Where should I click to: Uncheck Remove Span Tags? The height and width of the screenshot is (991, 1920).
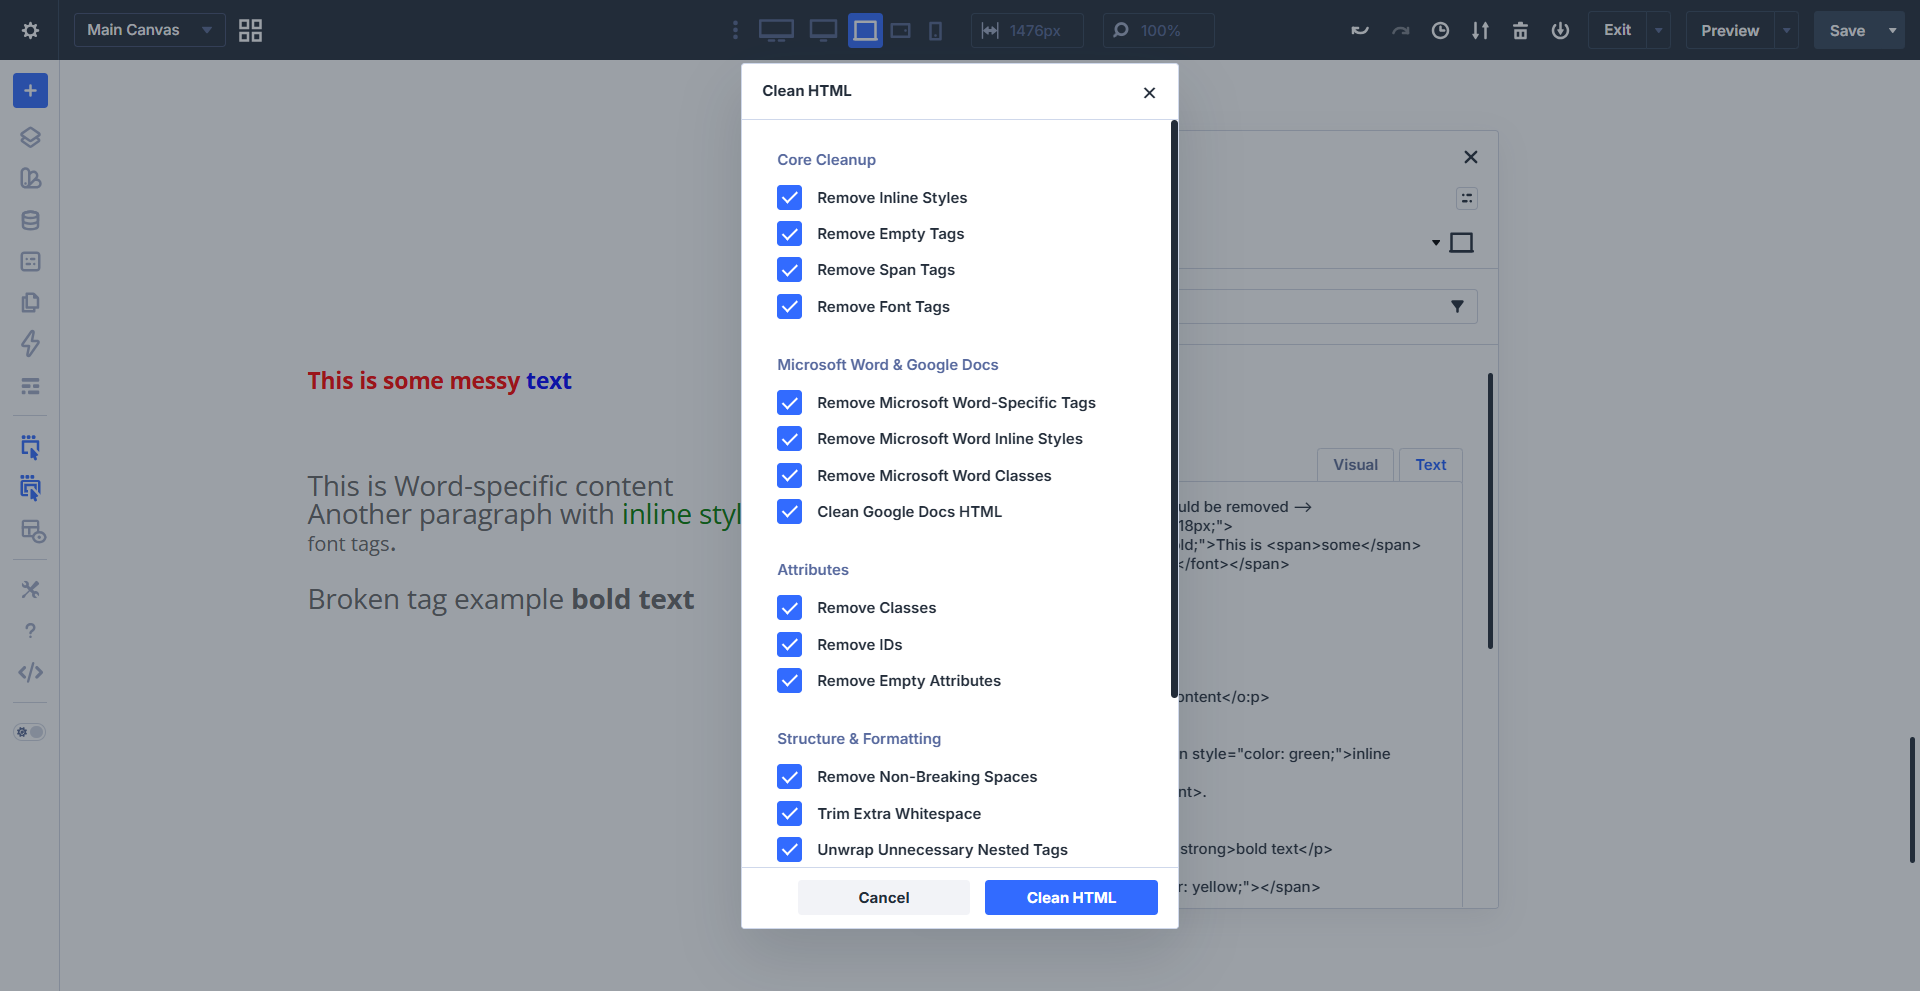(x=790, y=270)
